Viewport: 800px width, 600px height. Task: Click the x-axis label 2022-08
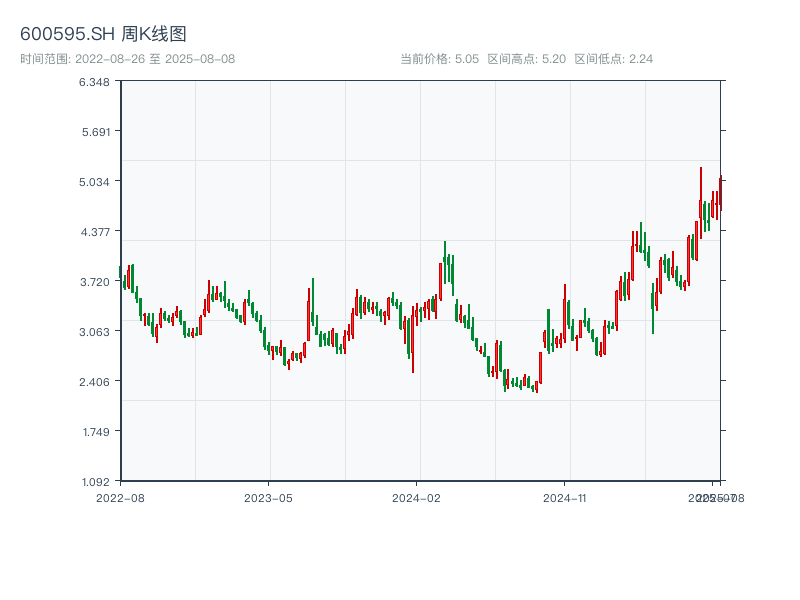point(120,498)
